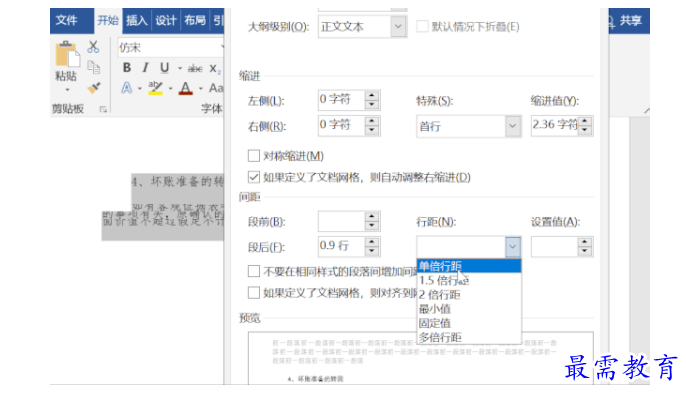686x399 pixels.
Task: Open the 设计 (Design) ribbon tab
Action: click(x=166, y=20)
